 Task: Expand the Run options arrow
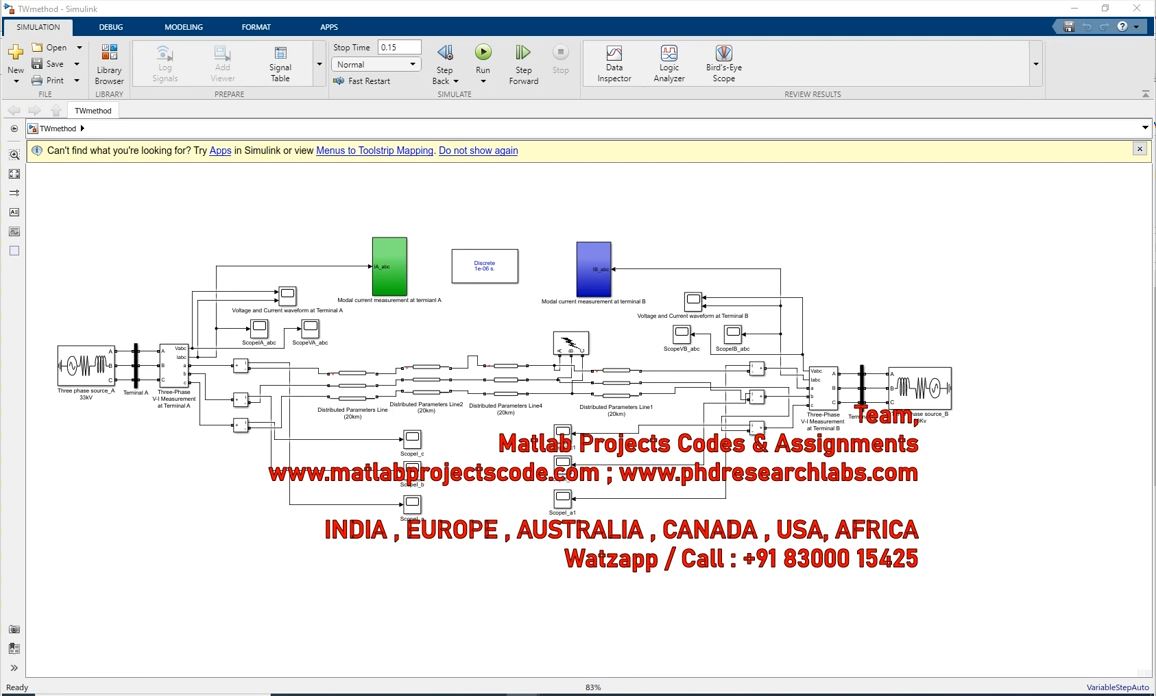483,81
